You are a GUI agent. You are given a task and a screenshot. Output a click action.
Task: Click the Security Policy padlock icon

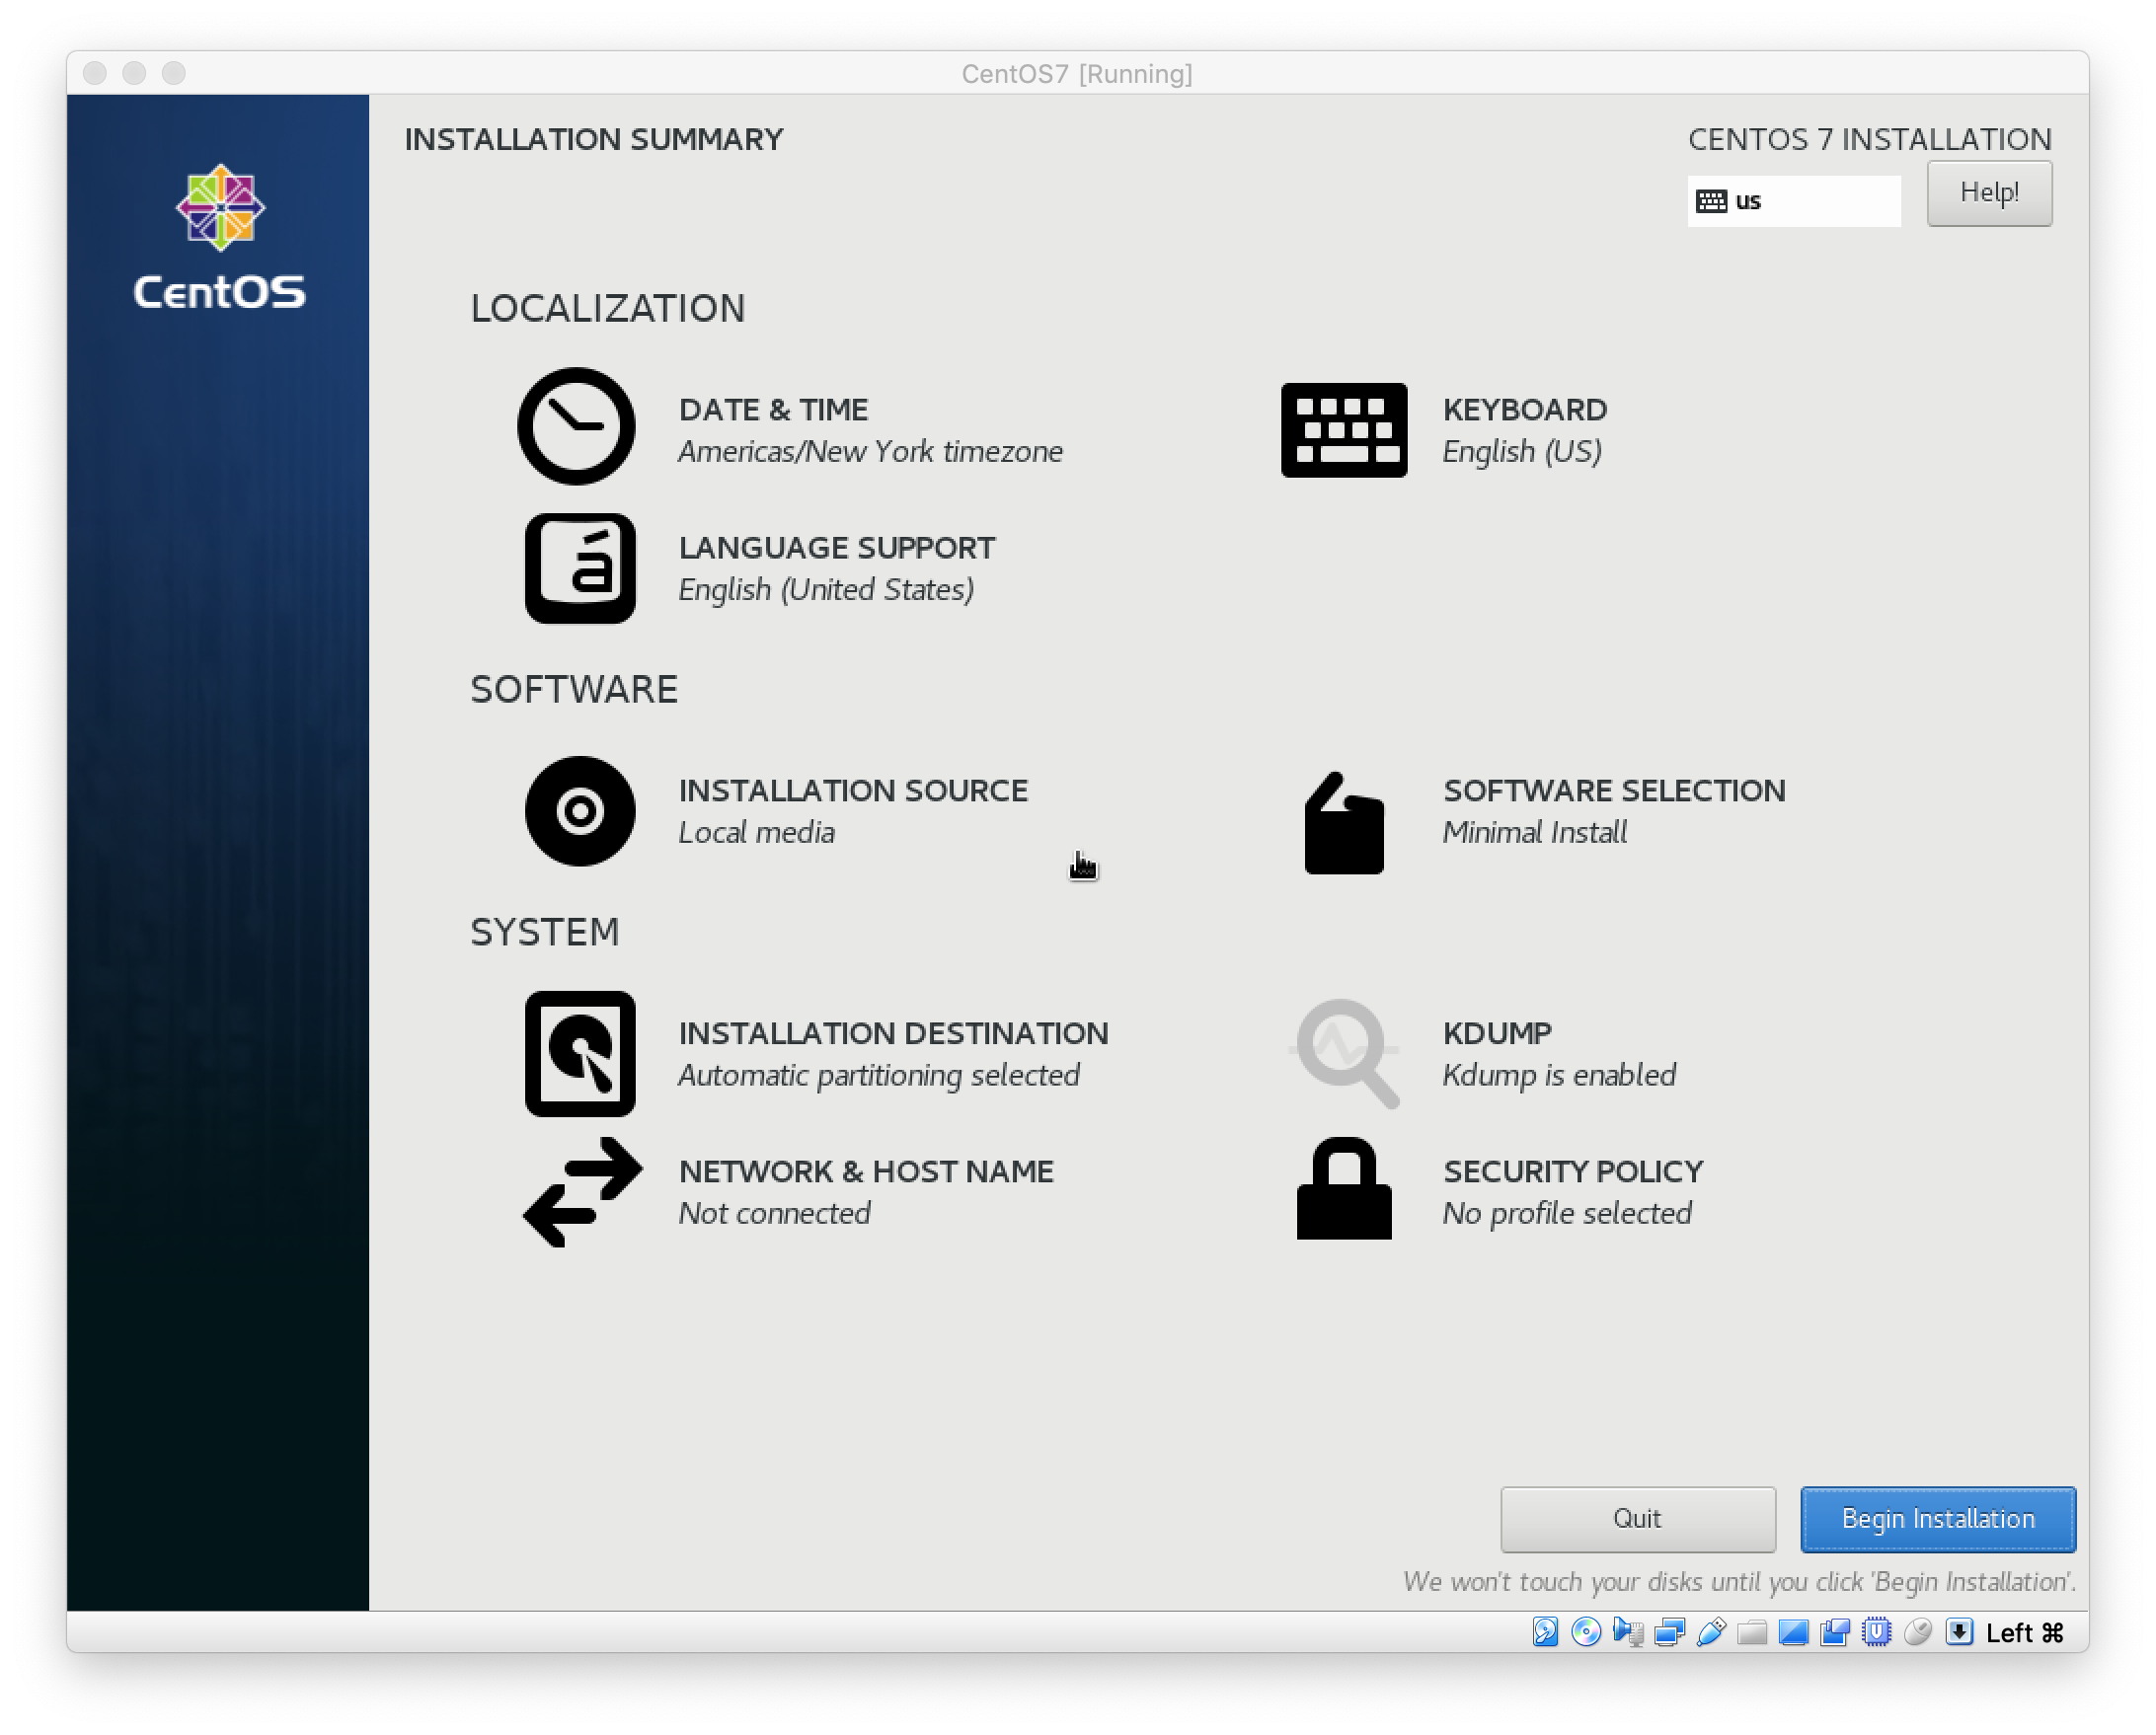(1343, 1189)
